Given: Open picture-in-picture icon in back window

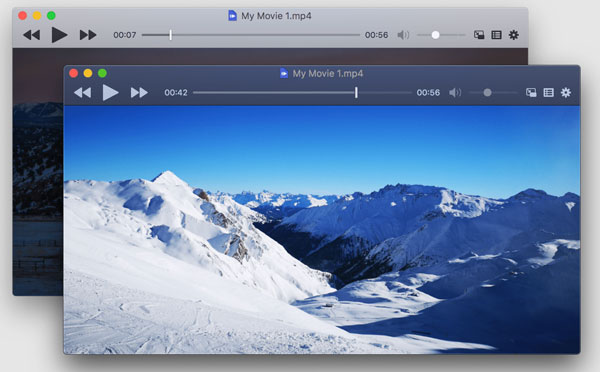Looking at the screenshot, I should click(x=479, y=35).
